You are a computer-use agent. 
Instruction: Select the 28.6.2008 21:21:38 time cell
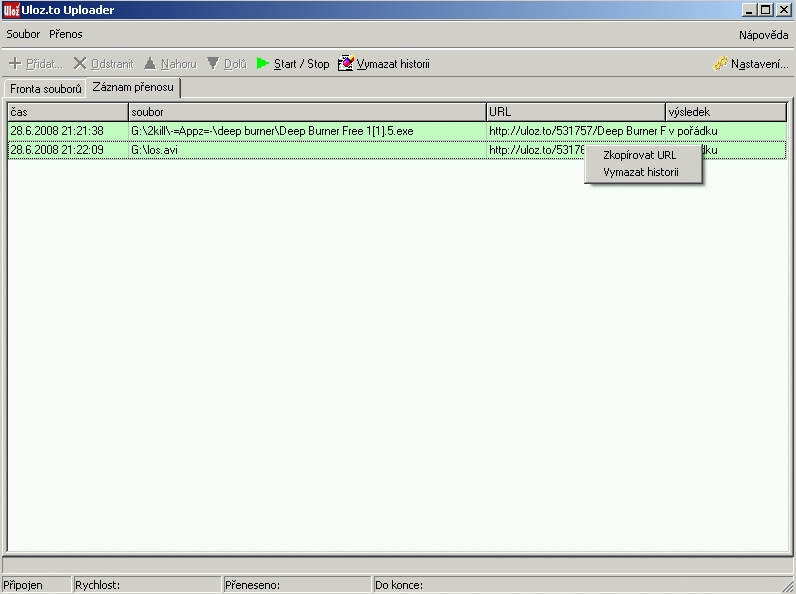(68, 131)
